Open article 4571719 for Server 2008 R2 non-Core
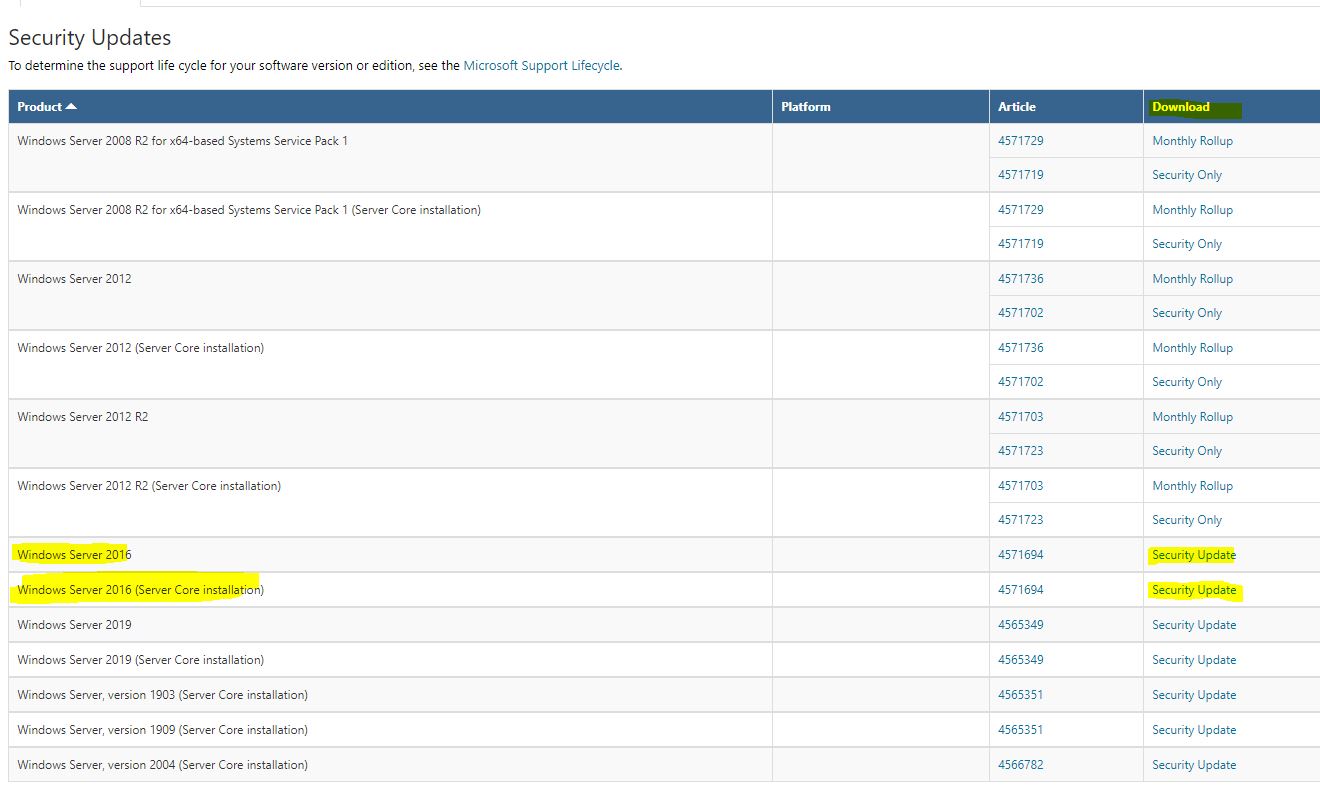The image size is (1320, 799). pyautogui.click(x=1020, y=175)
